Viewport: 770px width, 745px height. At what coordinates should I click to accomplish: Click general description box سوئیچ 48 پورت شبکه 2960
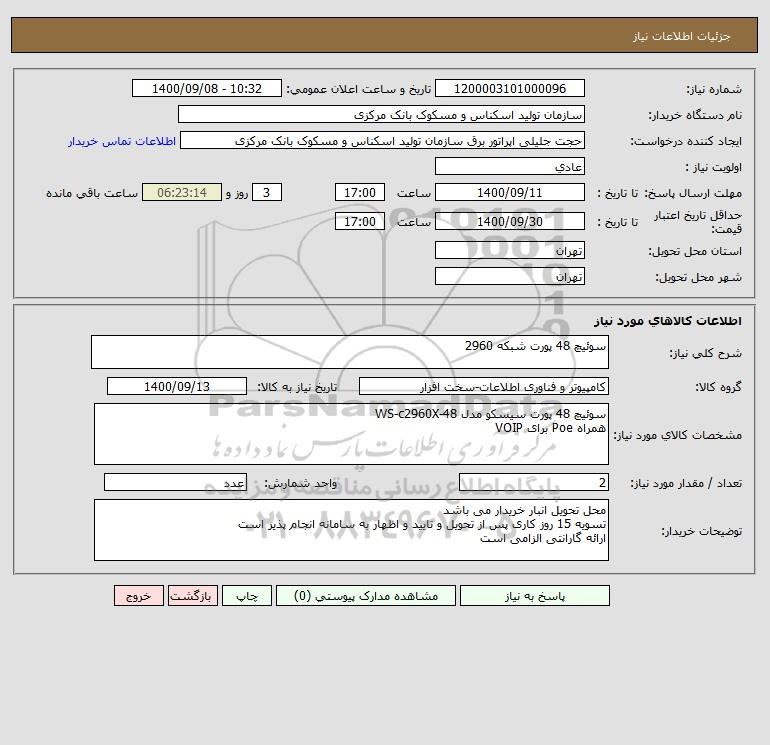(350, 352)
